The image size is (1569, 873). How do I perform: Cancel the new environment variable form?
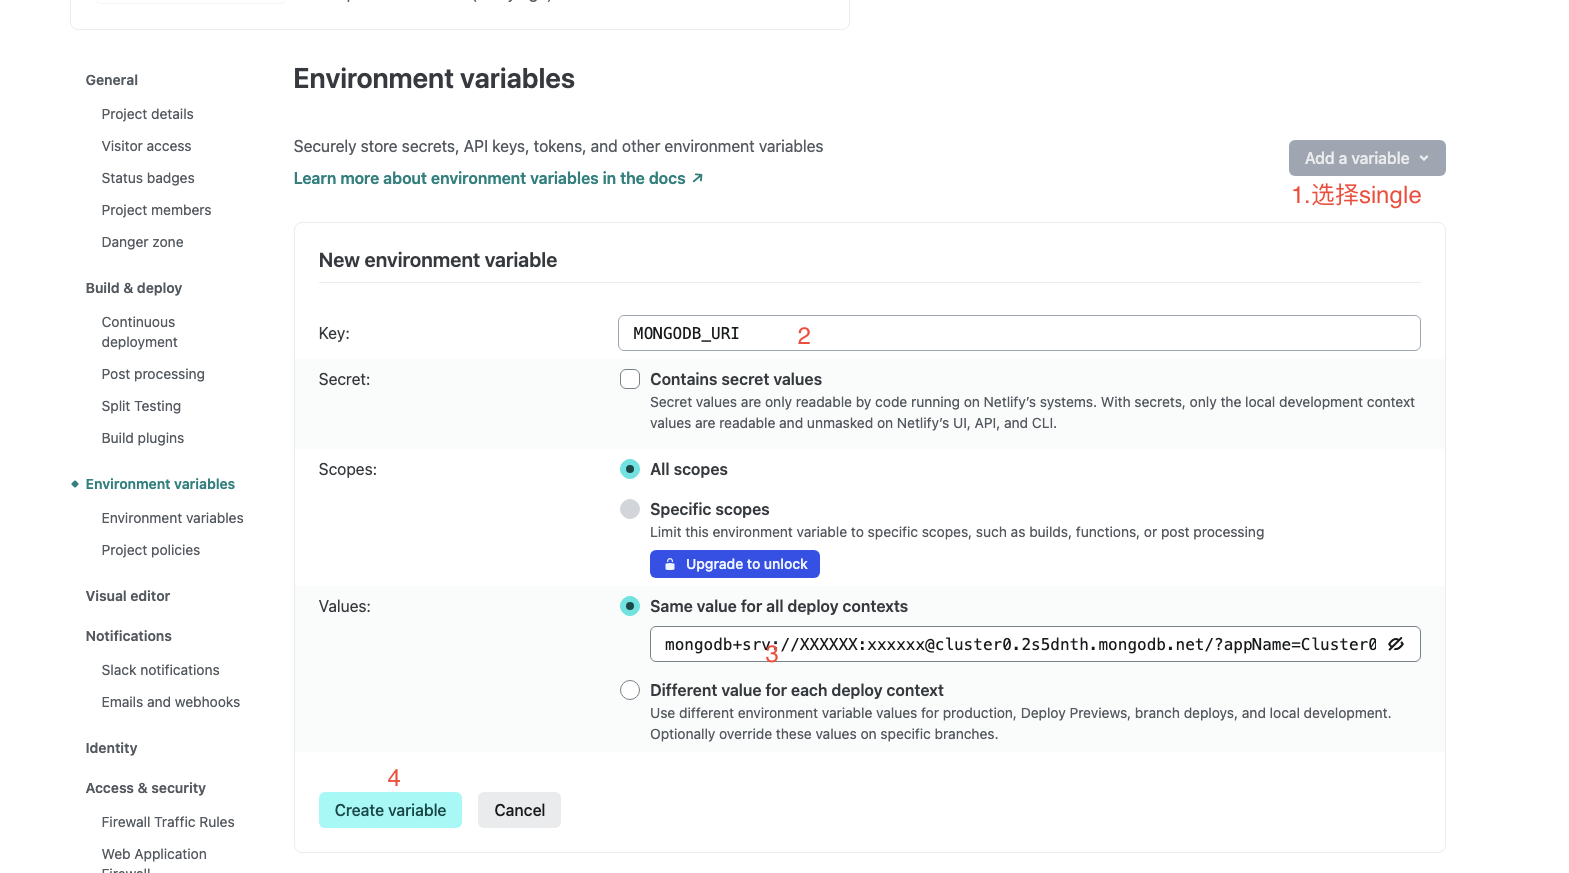point(519,810)
